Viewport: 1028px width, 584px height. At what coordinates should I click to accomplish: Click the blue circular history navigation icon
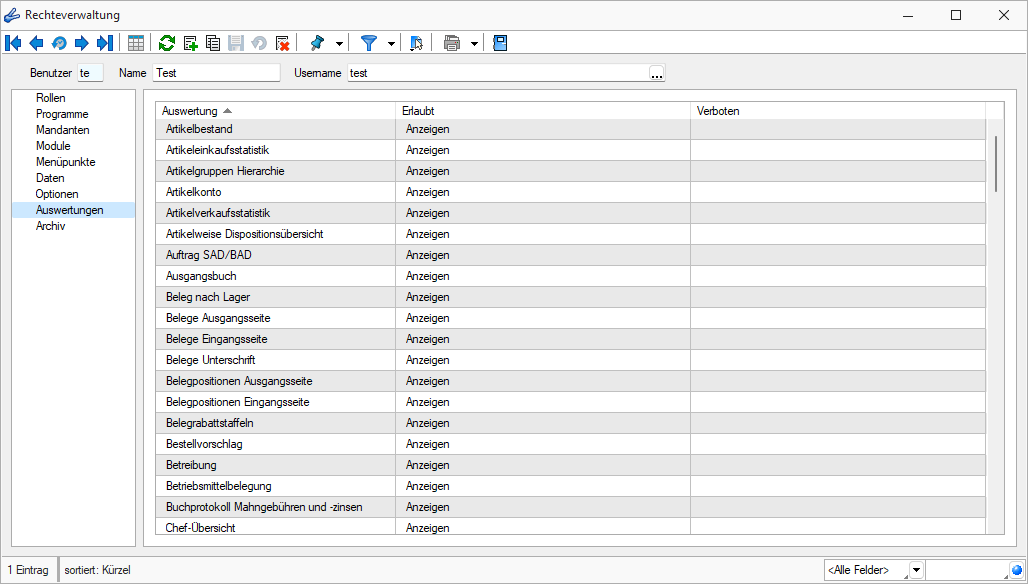coord(59,43)
